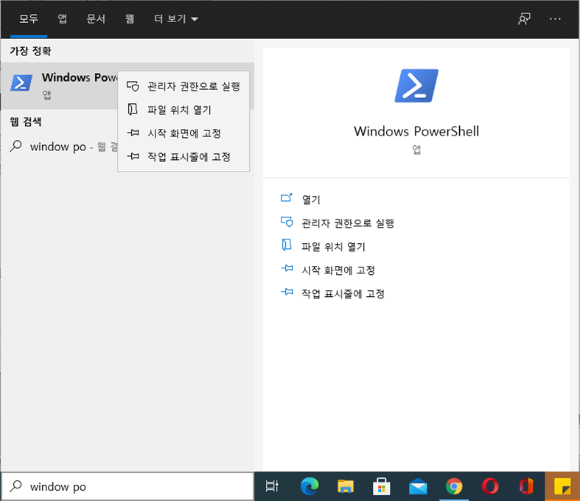The height and width of the screenshot is (501, 580).
Task: Open the 'window po' web search suggestion
Action: tap(59, 147)
